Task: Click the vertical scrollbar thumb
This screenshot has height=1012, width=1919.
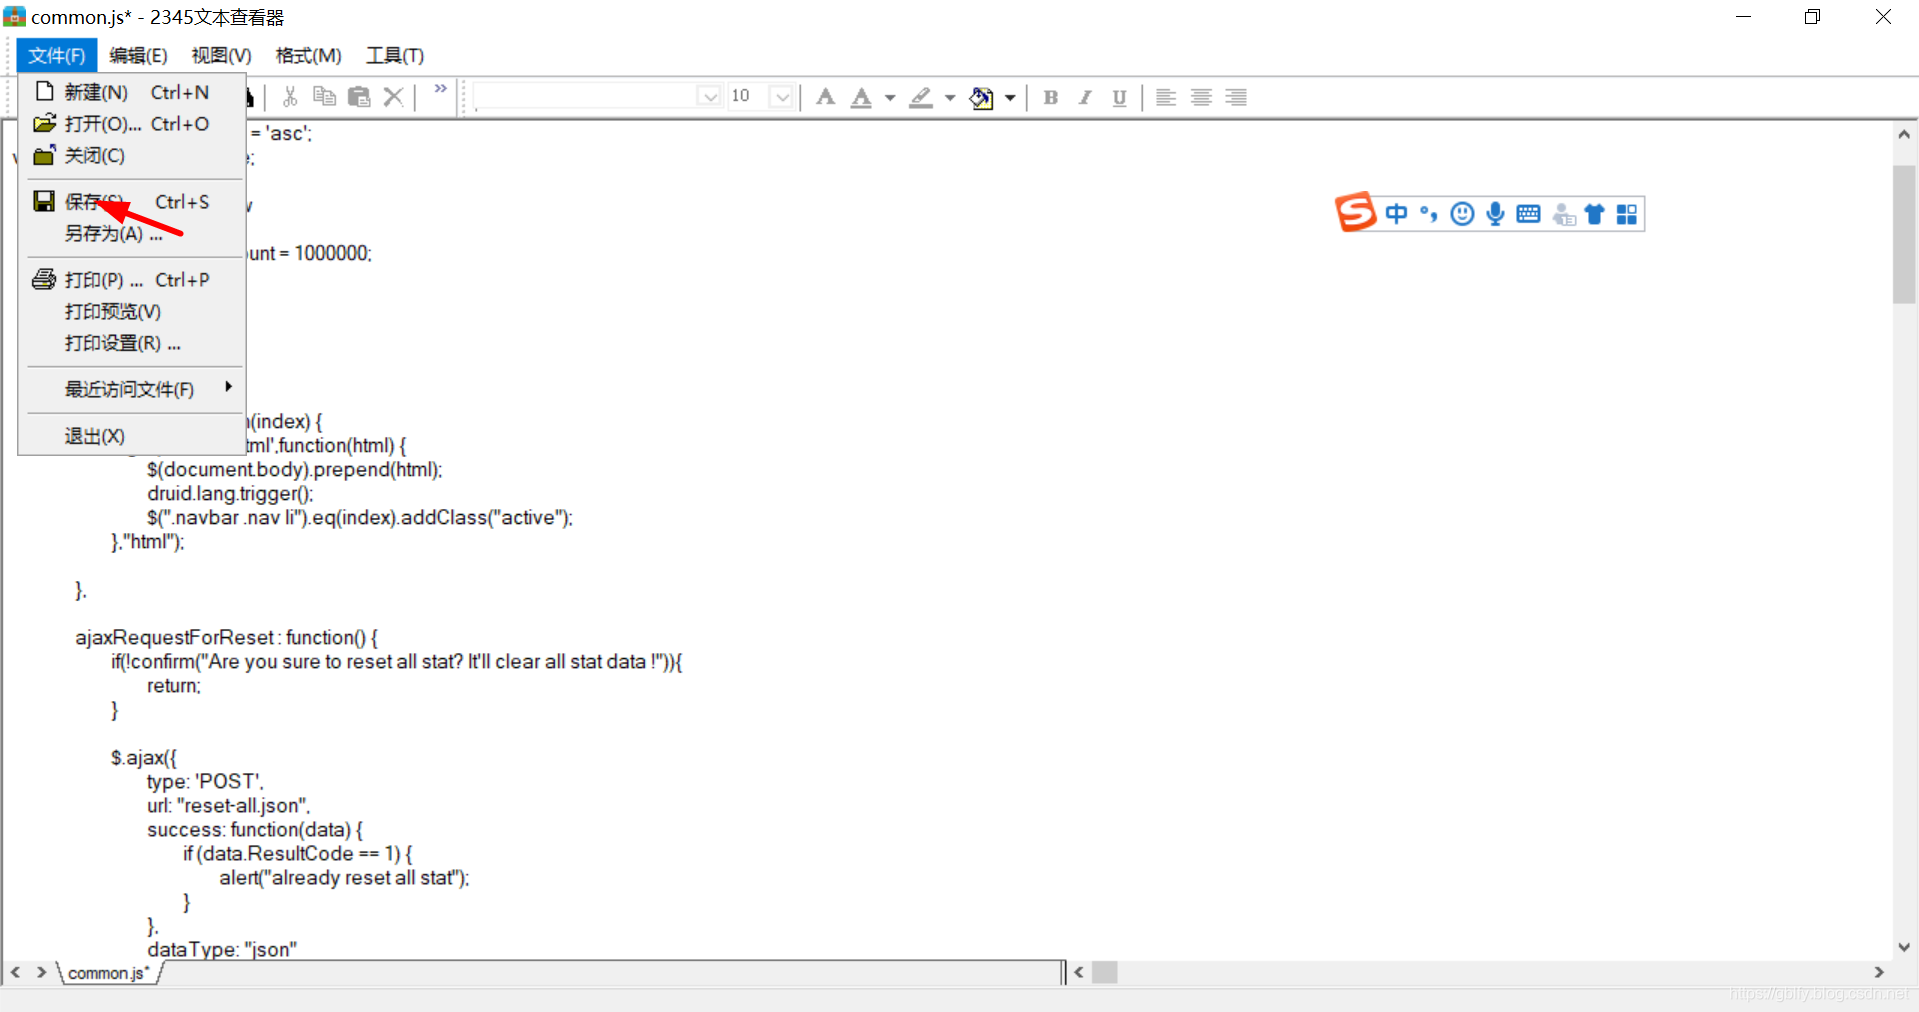Action: click(1904, 234)
